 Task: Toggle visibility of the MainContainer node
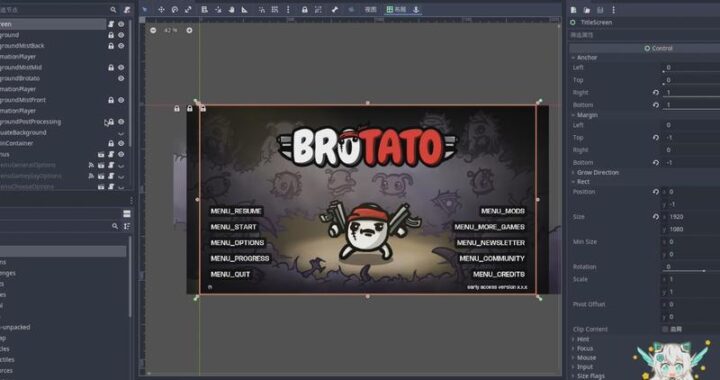(121, 143)
